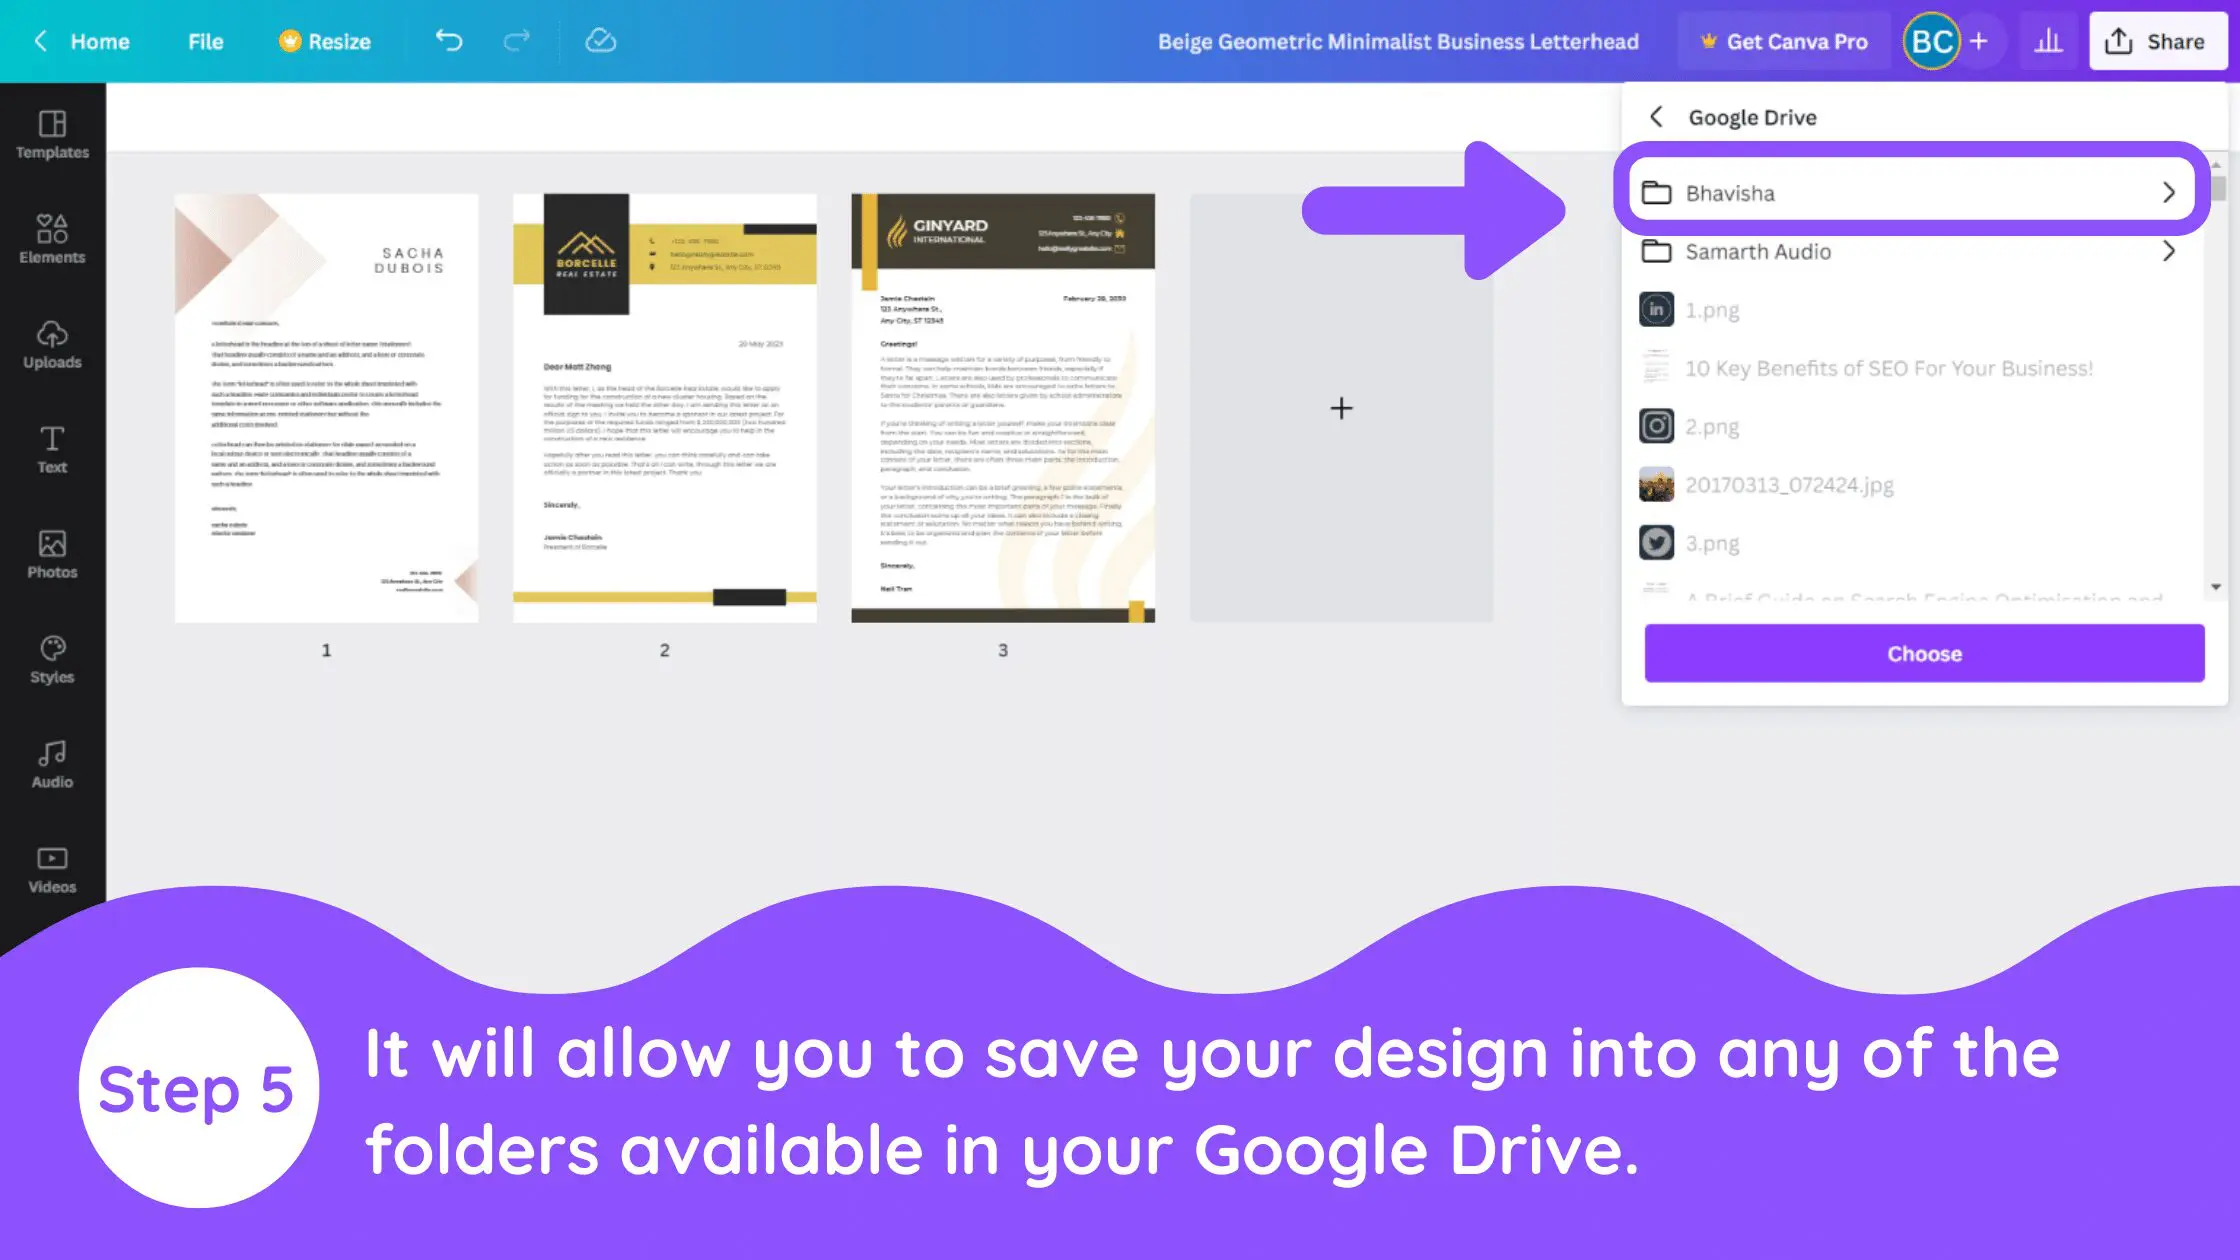Select thumbnail of page 2 letterhead
The height and width of the screenshot is (1260, 2240).
(x=663, y=408)
